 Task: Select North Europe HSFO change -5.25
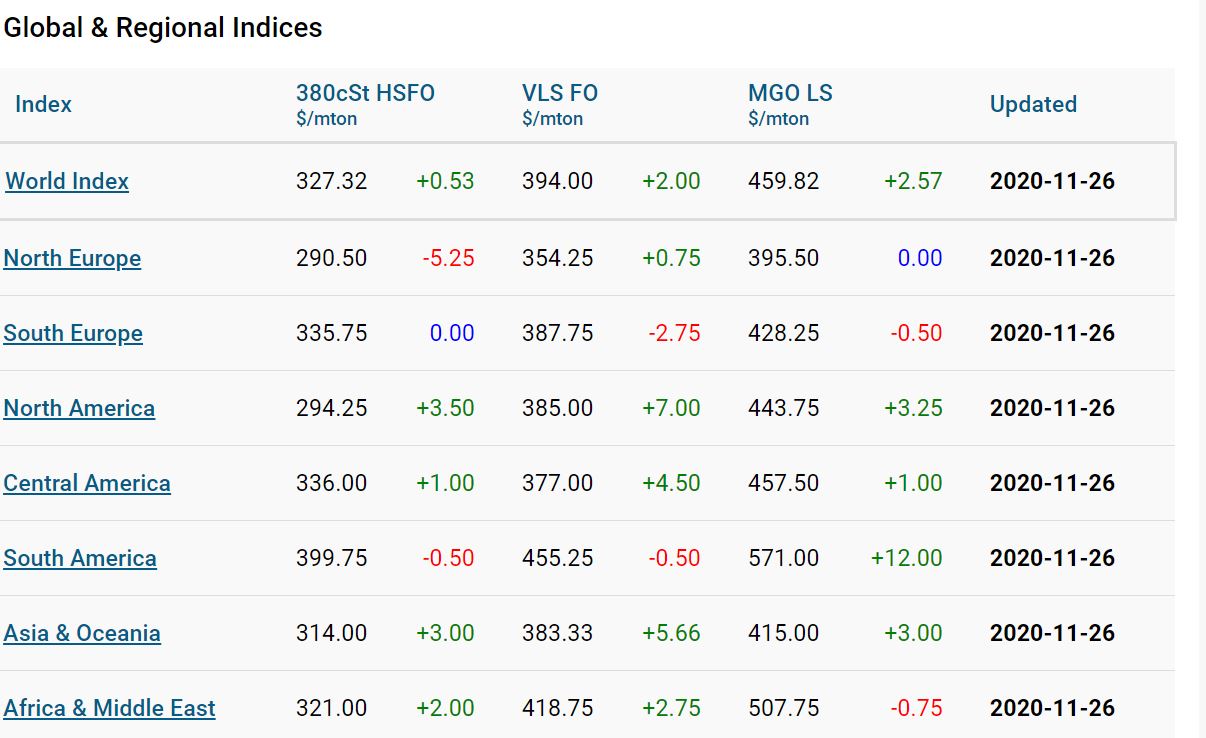448,258
